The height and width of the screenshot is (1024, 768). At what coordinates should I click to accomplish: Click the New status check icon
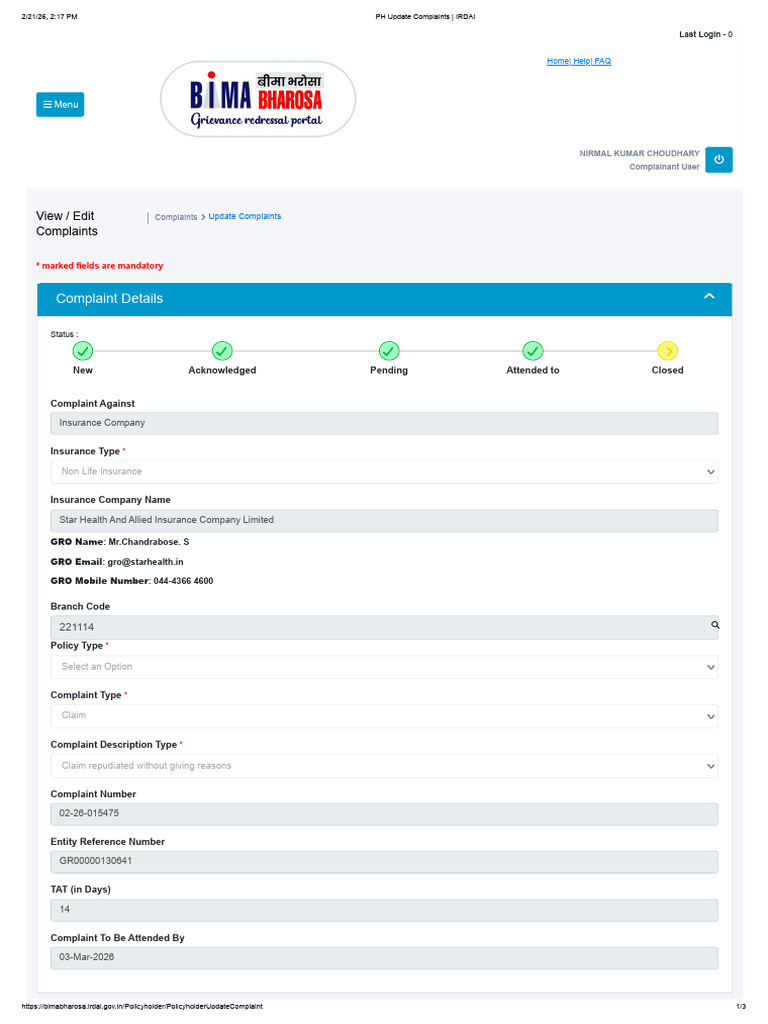coord(83,351)
